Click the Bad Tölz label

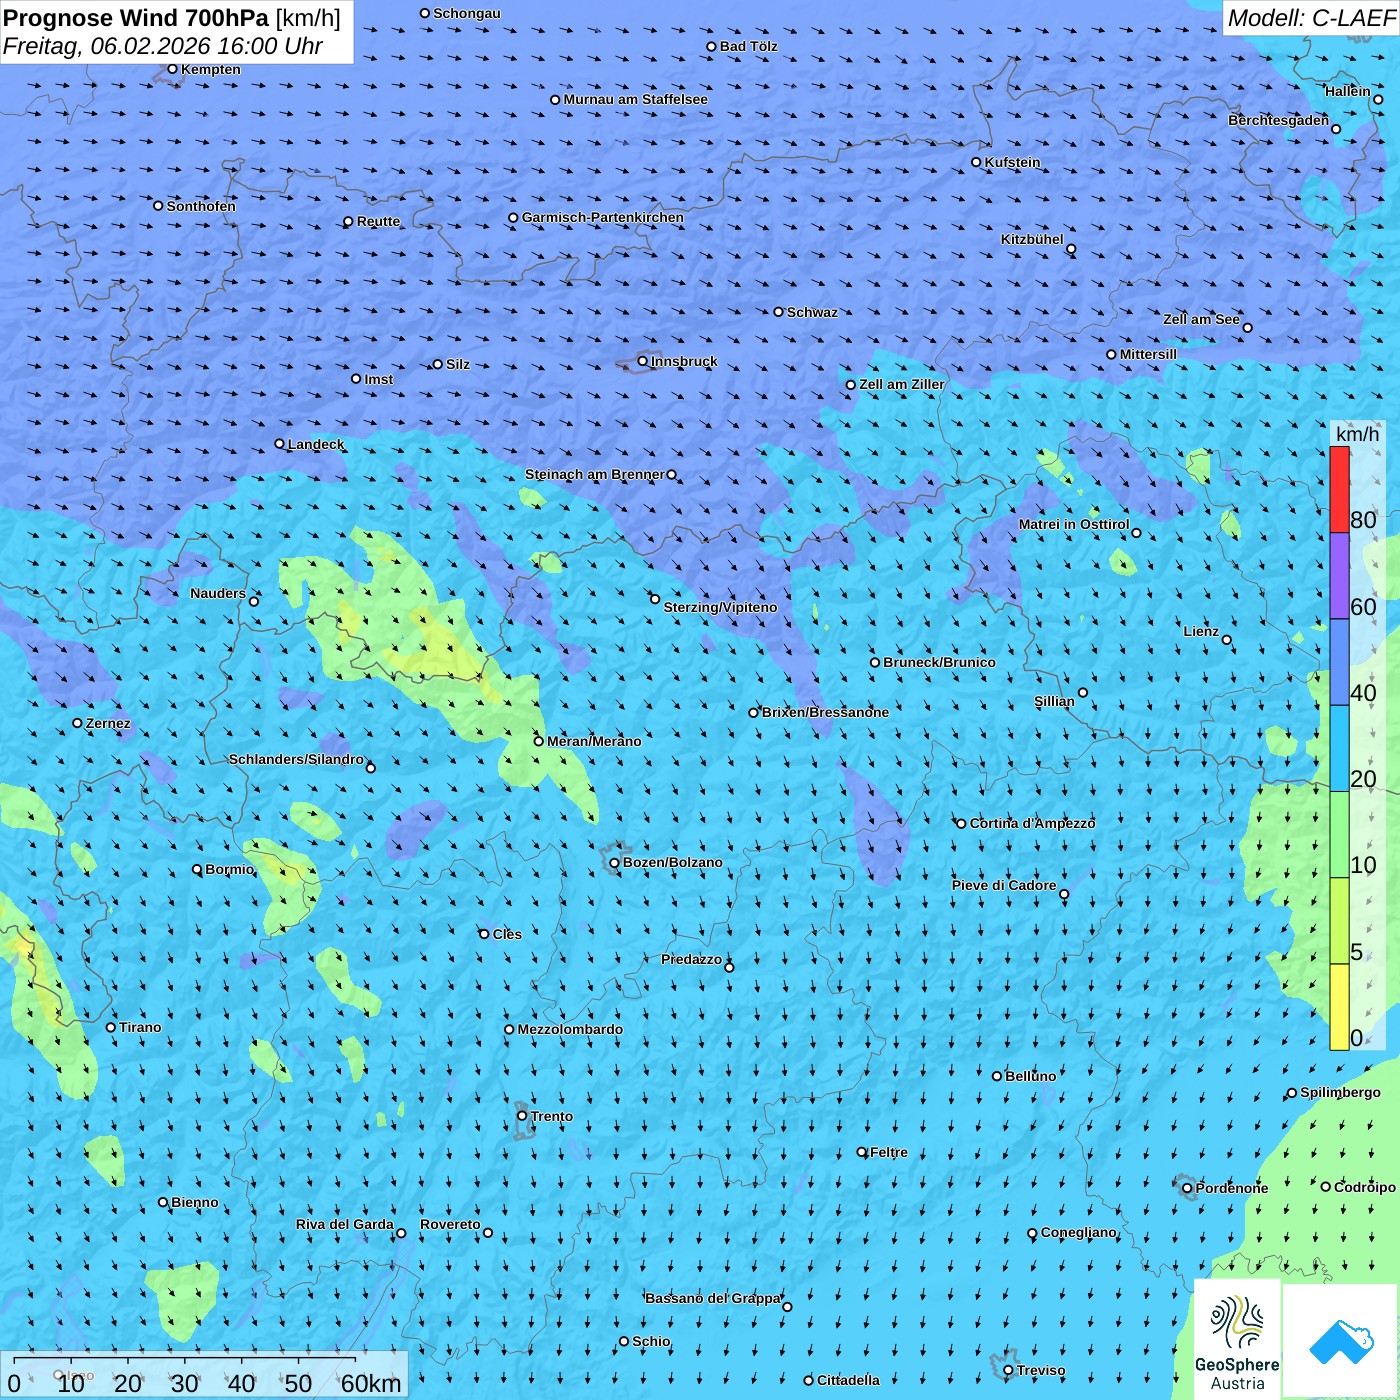748,46
